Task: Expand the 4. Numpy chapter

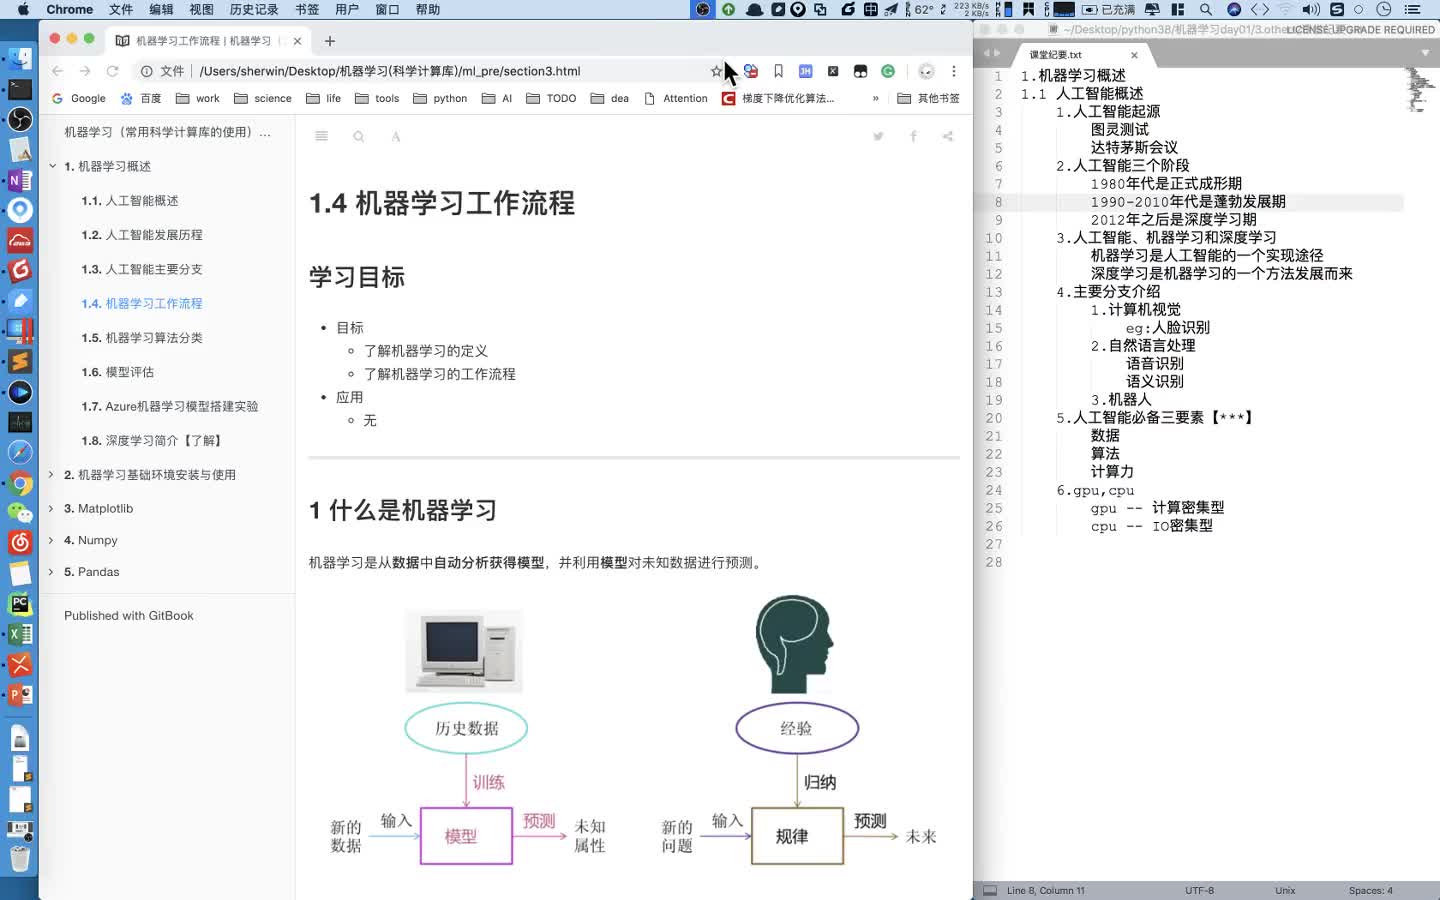Action: [x=52, y=540]
